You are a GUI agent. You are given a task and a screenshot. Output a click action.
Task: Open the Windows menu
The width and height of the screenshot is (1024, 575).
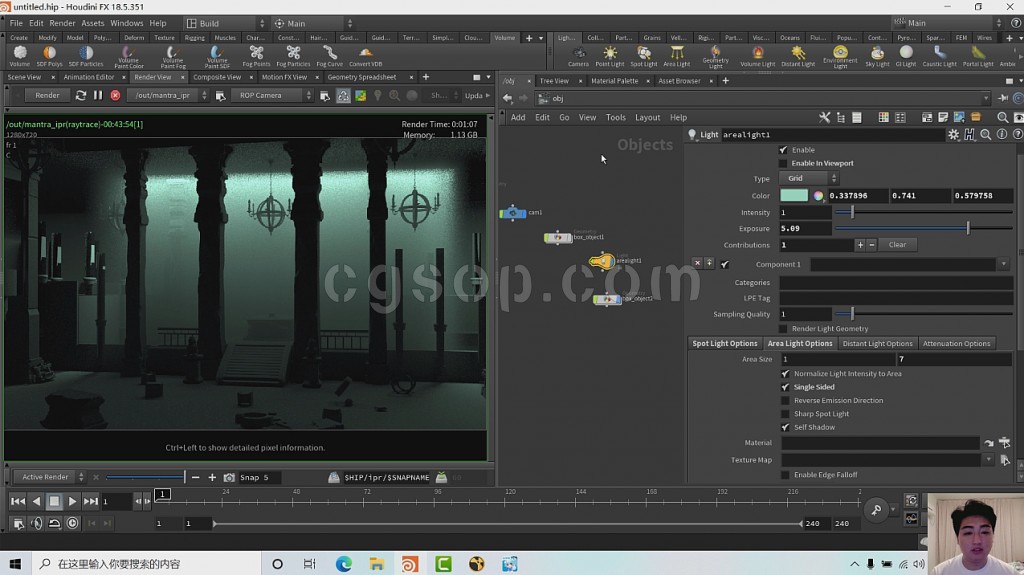point(127,23)
